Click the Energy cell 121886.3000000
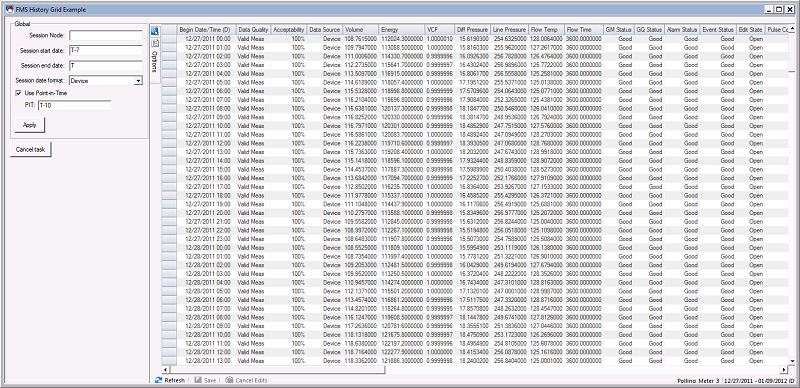Screen dimensions: 800x388 point(402,361)
